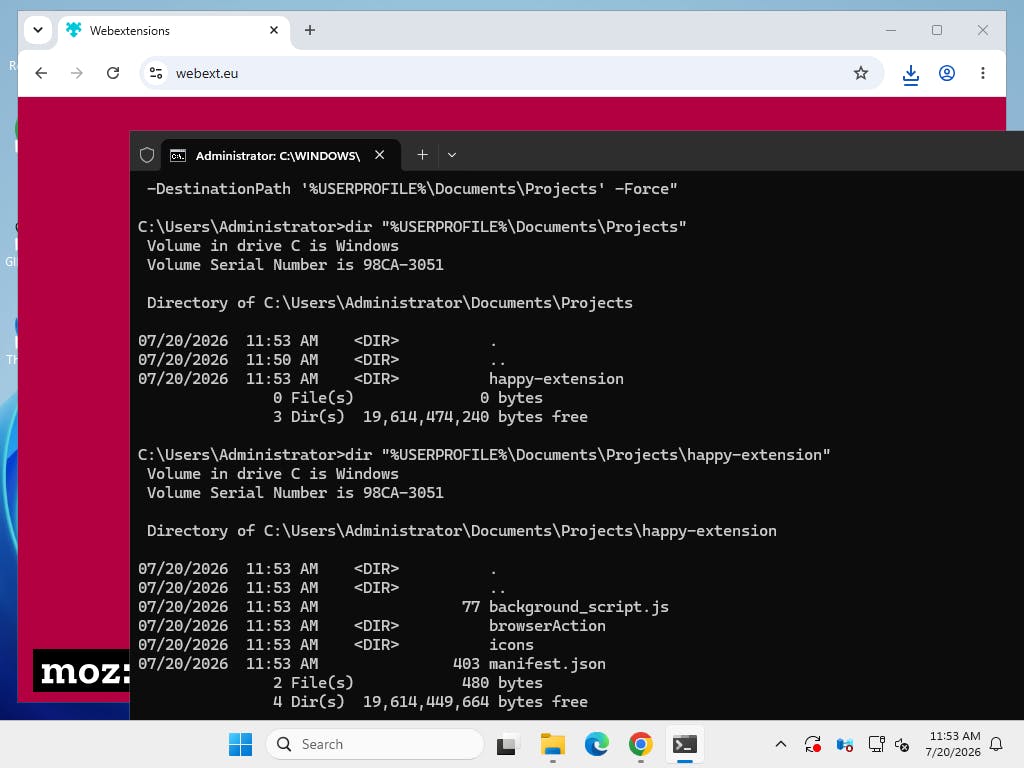Viewport: 1024px width, 768px height.
Task: Click the blue app tray icon with badge
Action: click(x=844, y=744)
